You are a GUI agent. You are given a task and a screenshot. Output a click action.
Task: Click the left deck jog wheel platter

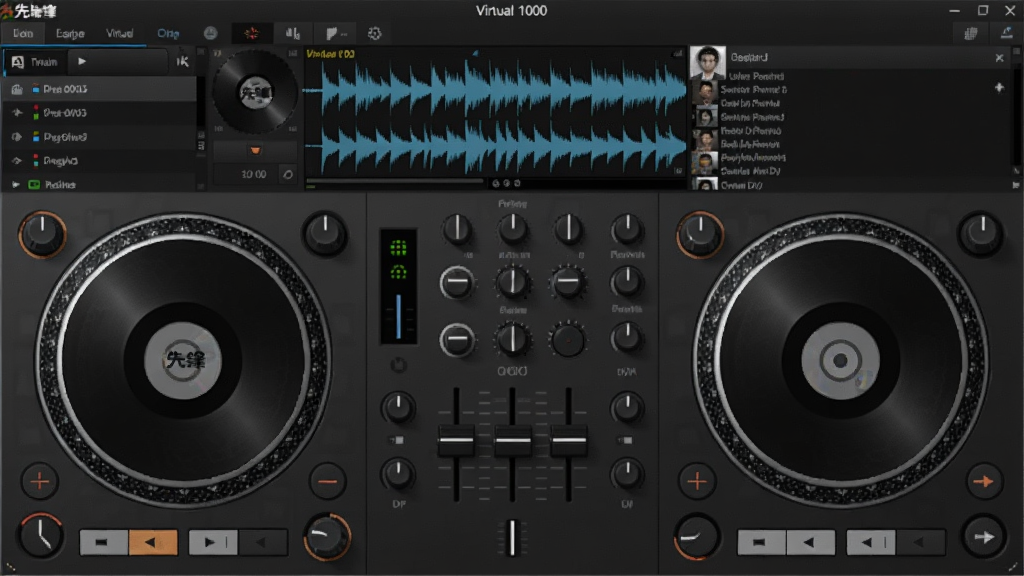click(184, 360)
